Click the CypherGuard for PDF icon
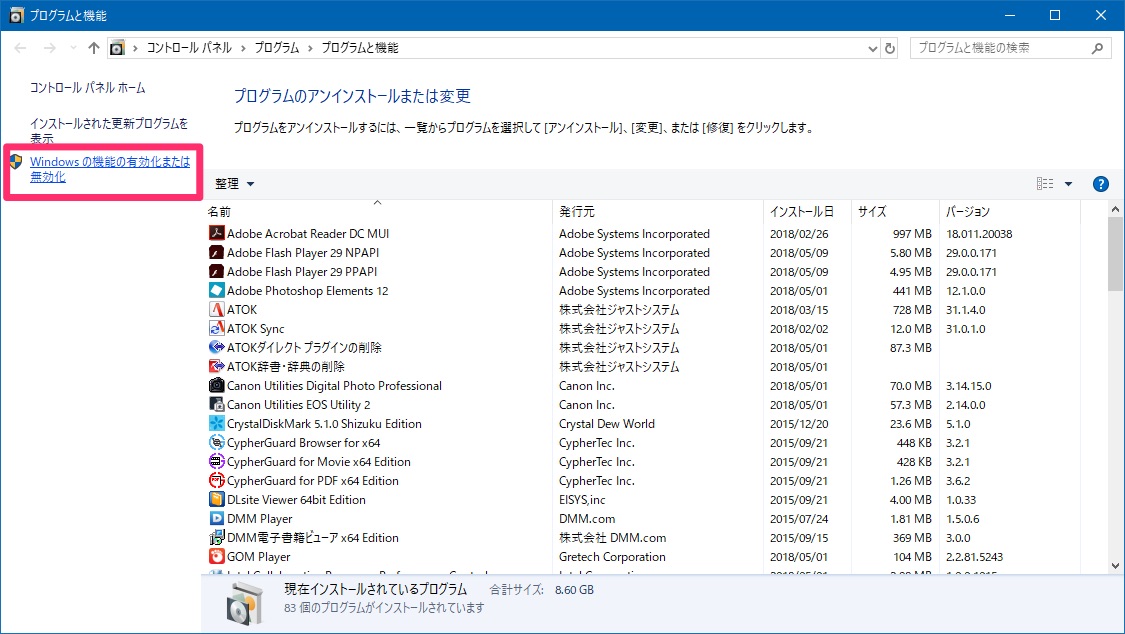Viewport: 1125px width, 634px height. click(x=216, y=481)
